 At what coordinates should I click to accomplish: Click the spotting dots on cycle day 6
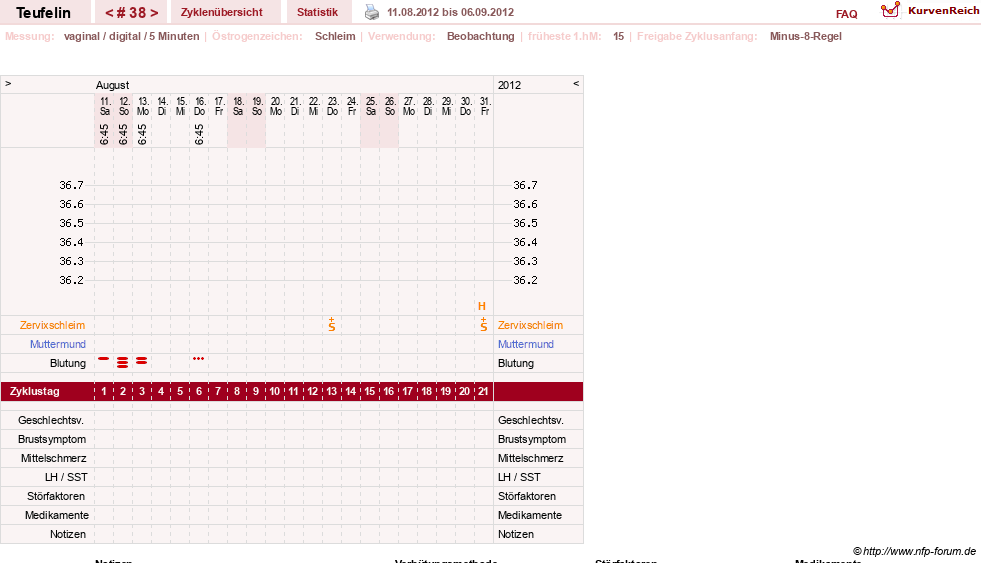[x=198, y=358]
